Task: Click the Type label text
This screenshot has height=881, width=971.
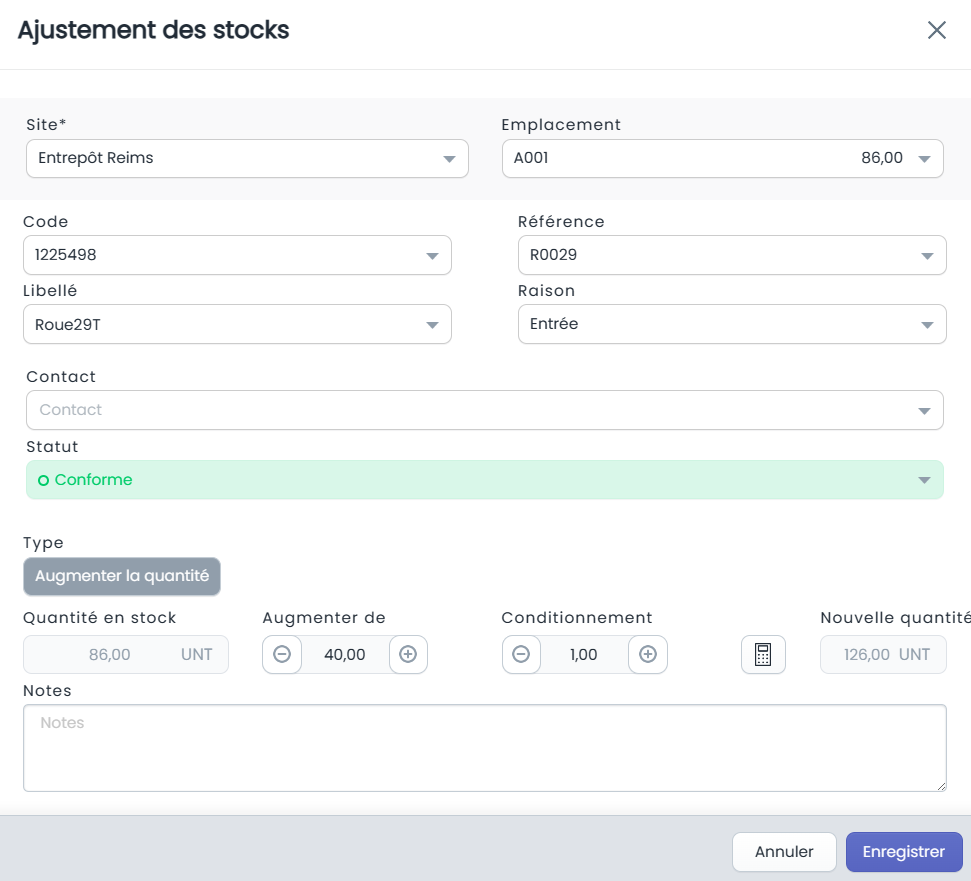Action: tap(43, 543)
